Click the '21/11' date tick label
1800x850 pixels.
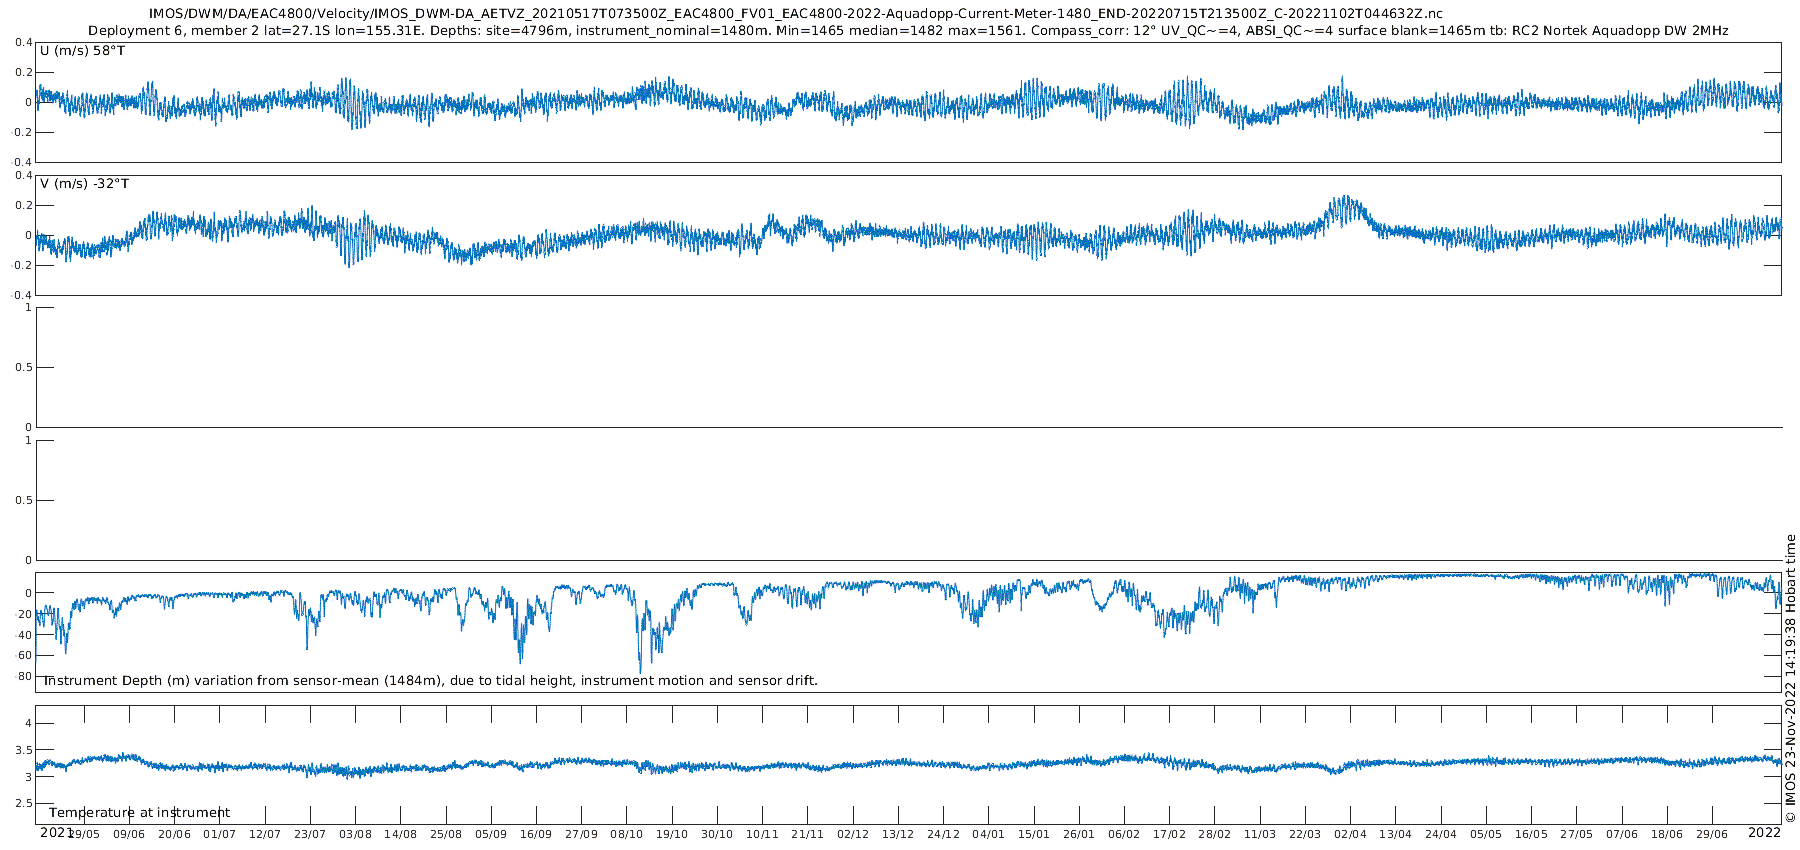pyautogui.click(x=807, y=834)
